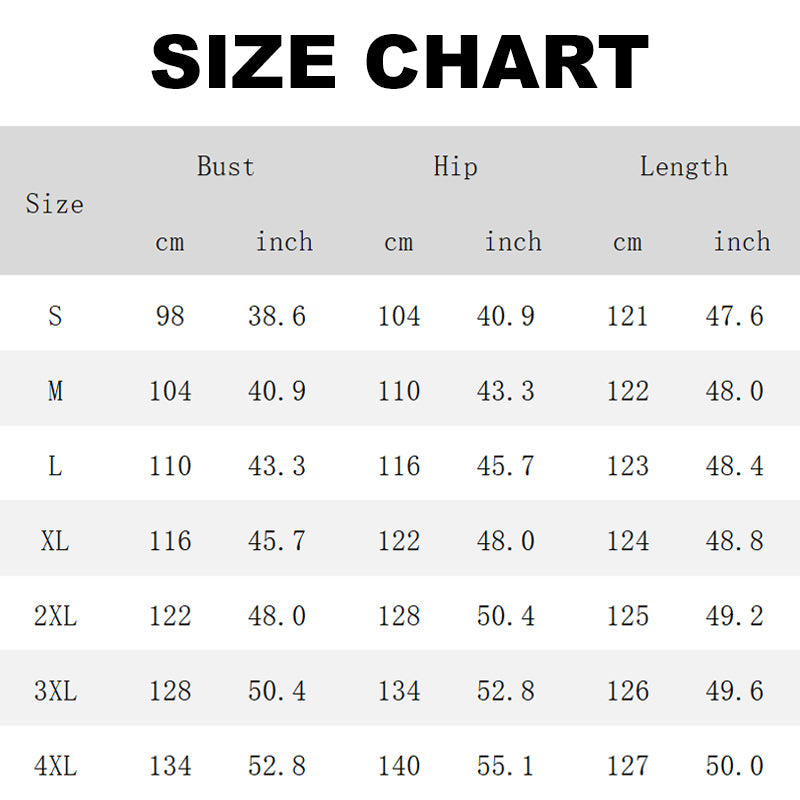
Task: Select the XL size row label
Action: 55,541
